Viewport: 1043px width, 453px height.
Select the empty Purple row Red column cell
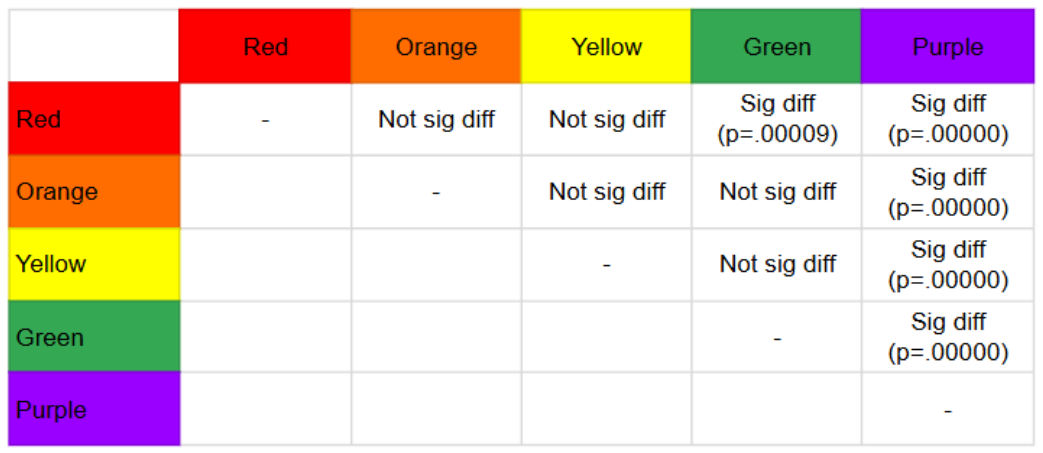pos(265,409)
